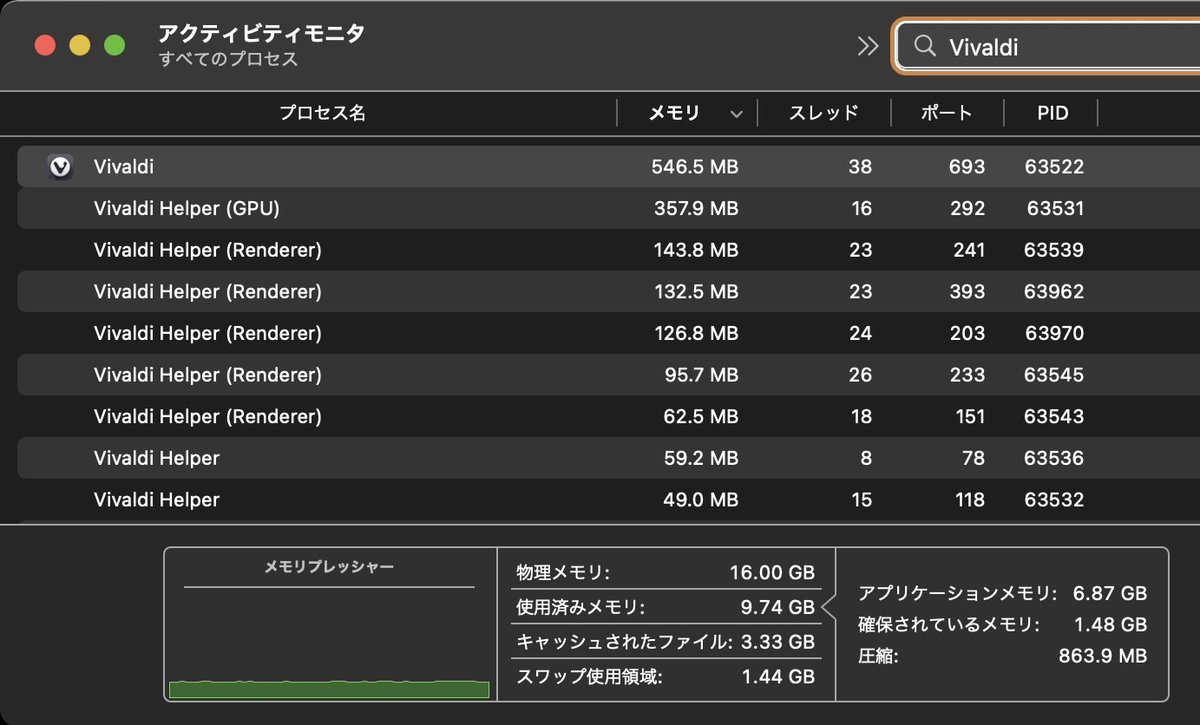1200x725 pixels.
Task: Sort by スレッド column header
Action: [824, 113]
